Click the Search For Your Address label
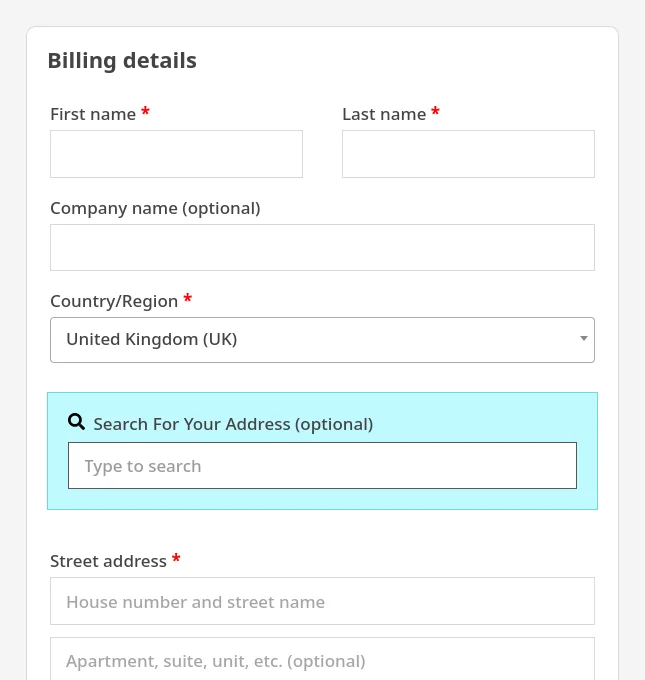The width and height of the screenshot is (645, 680). coord(233,424)
